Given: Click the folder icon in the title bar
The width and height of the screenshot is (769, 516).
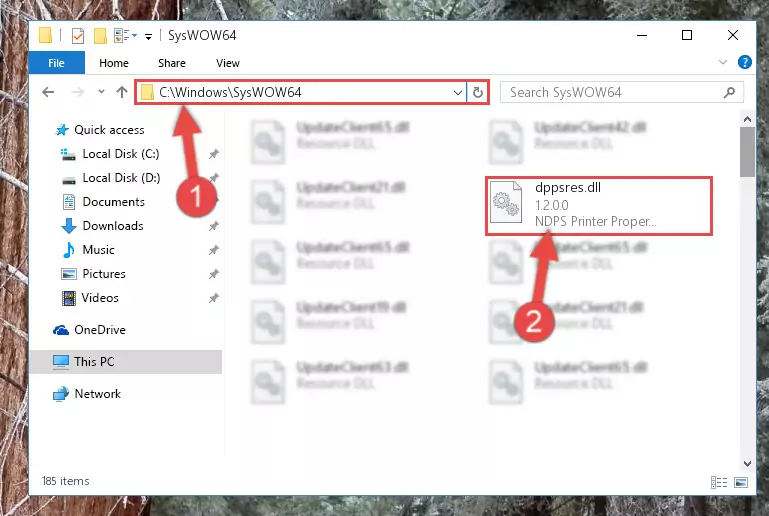Looking at the screenshot, I should pos(45,35).
